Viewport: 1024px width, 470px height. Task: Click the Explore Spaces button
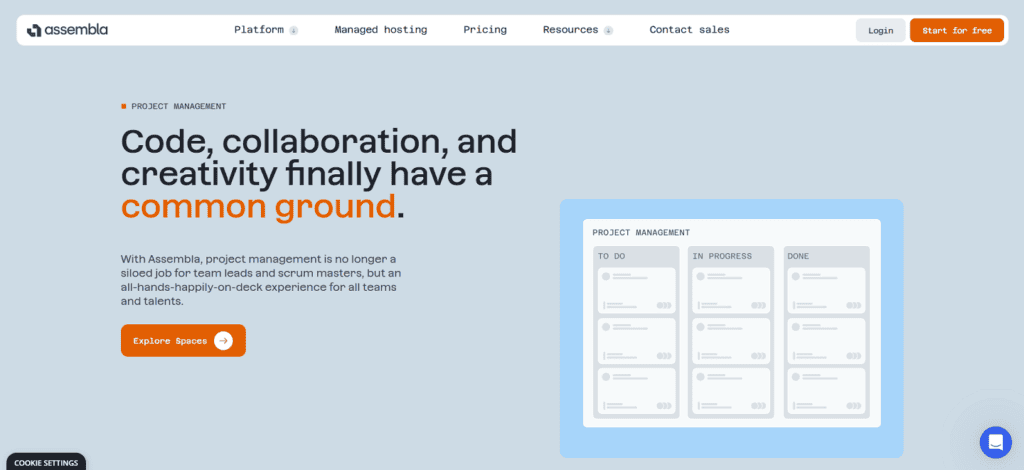(x=183, y=341)
